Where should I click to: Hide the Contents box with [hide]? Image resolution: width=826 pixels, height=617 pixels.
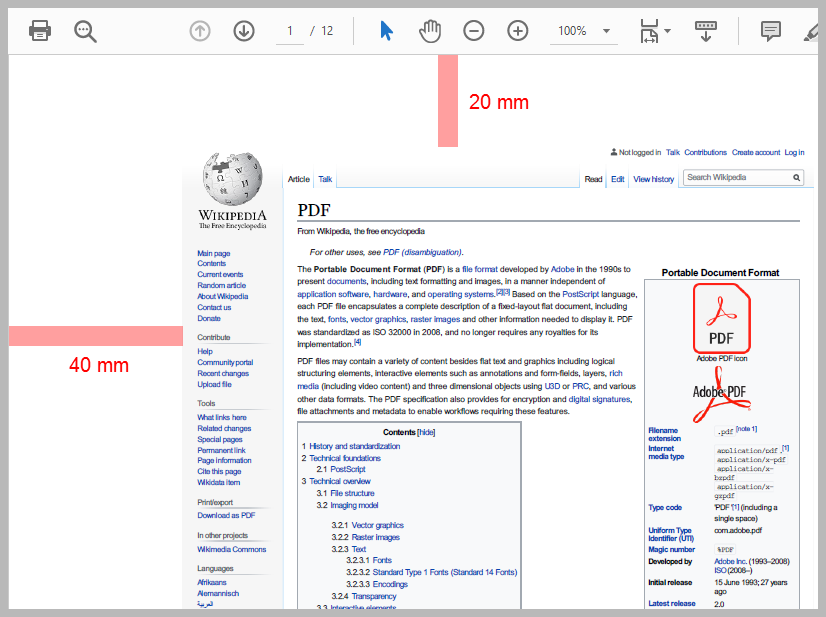pos(426,433)
